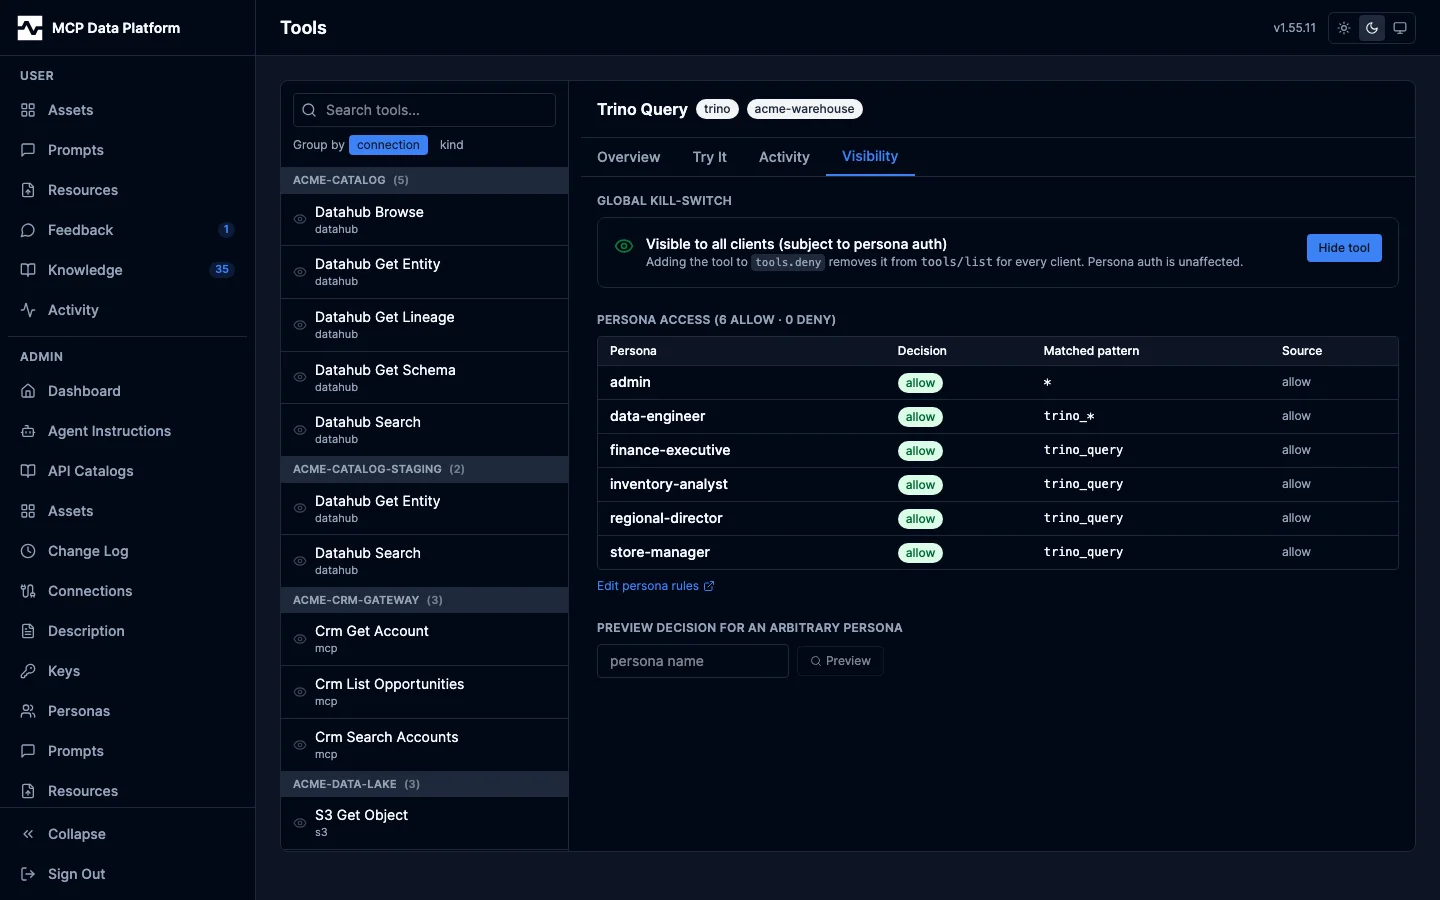Image resolution: width=1440 pixels, height=900 pixels.
Task: Open admin Assets via its grid icon
Action: pos(28,511)
